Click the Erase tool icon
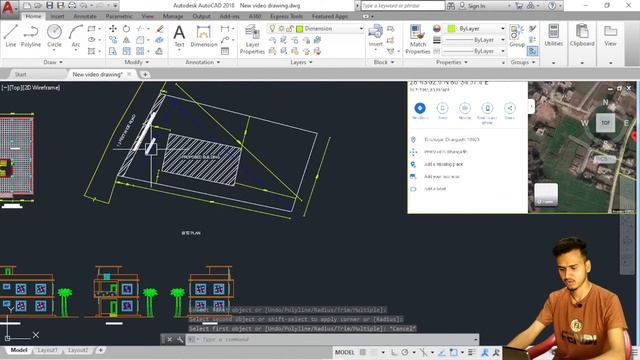Image resolution: width=640 pixels, height=360 pixels. [x=160, y=29]
